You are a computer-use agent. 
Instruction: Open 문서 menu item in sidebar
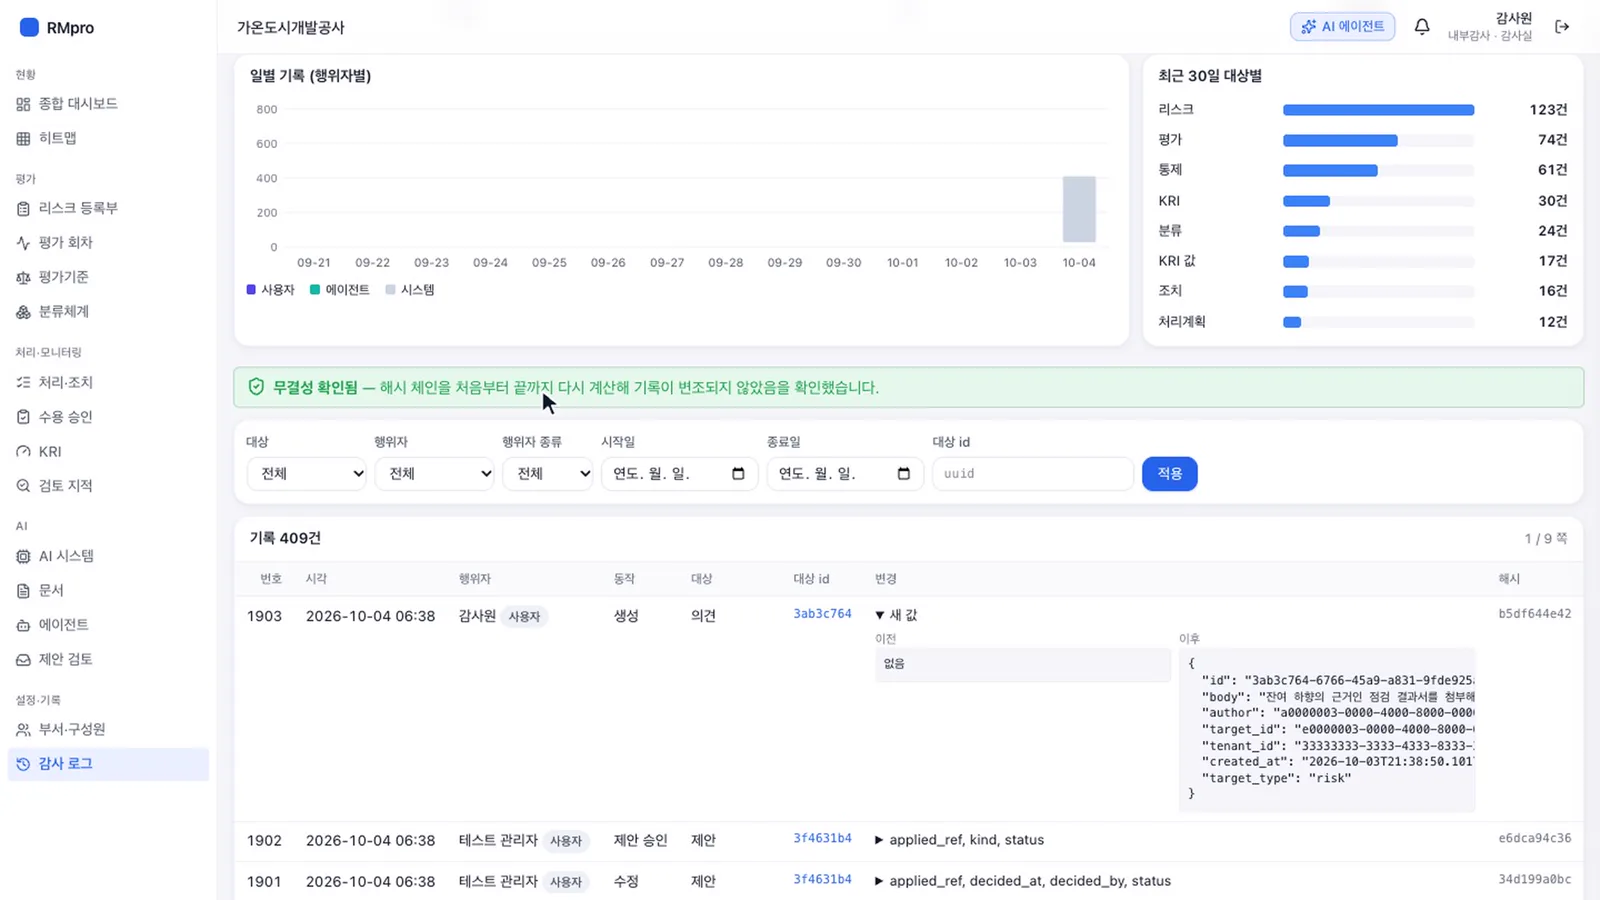108,591
